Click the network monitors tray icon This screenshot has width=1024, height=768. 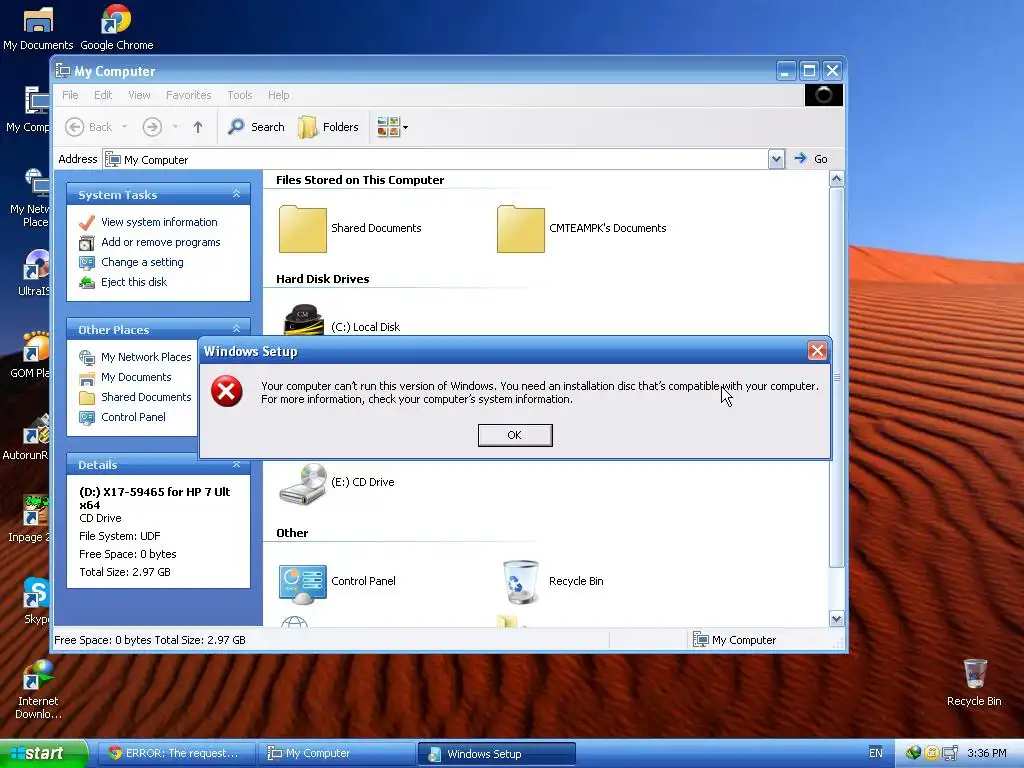(950, 753)
